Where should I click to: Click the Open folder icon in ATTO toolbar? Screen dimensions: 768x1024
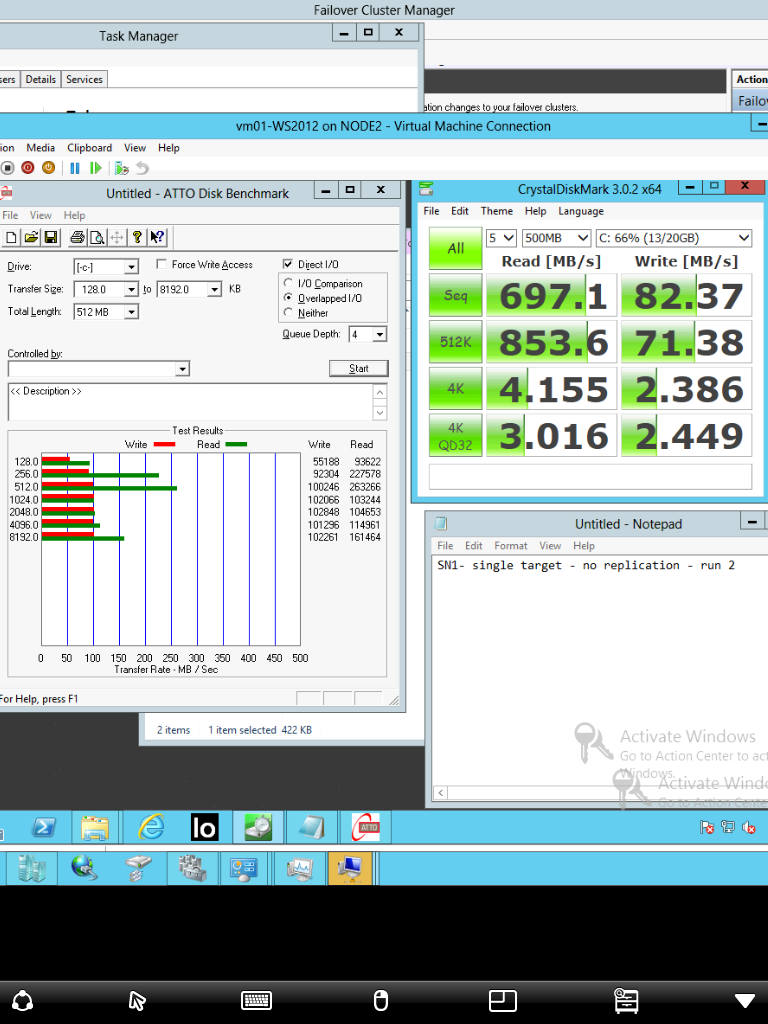point(31,237)
